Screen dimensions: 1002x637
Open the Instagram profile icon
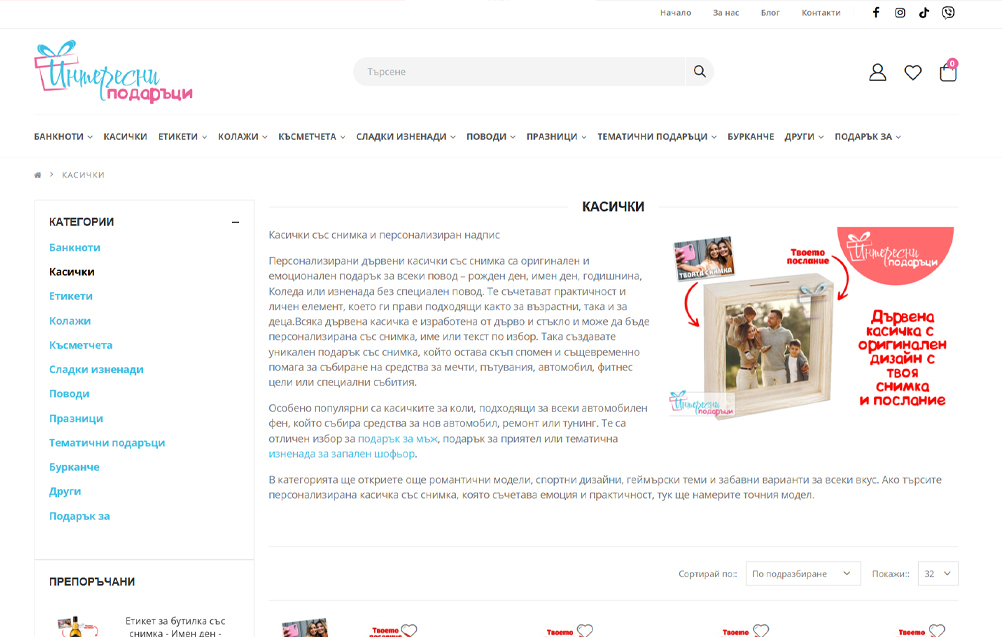pos(900,12)
